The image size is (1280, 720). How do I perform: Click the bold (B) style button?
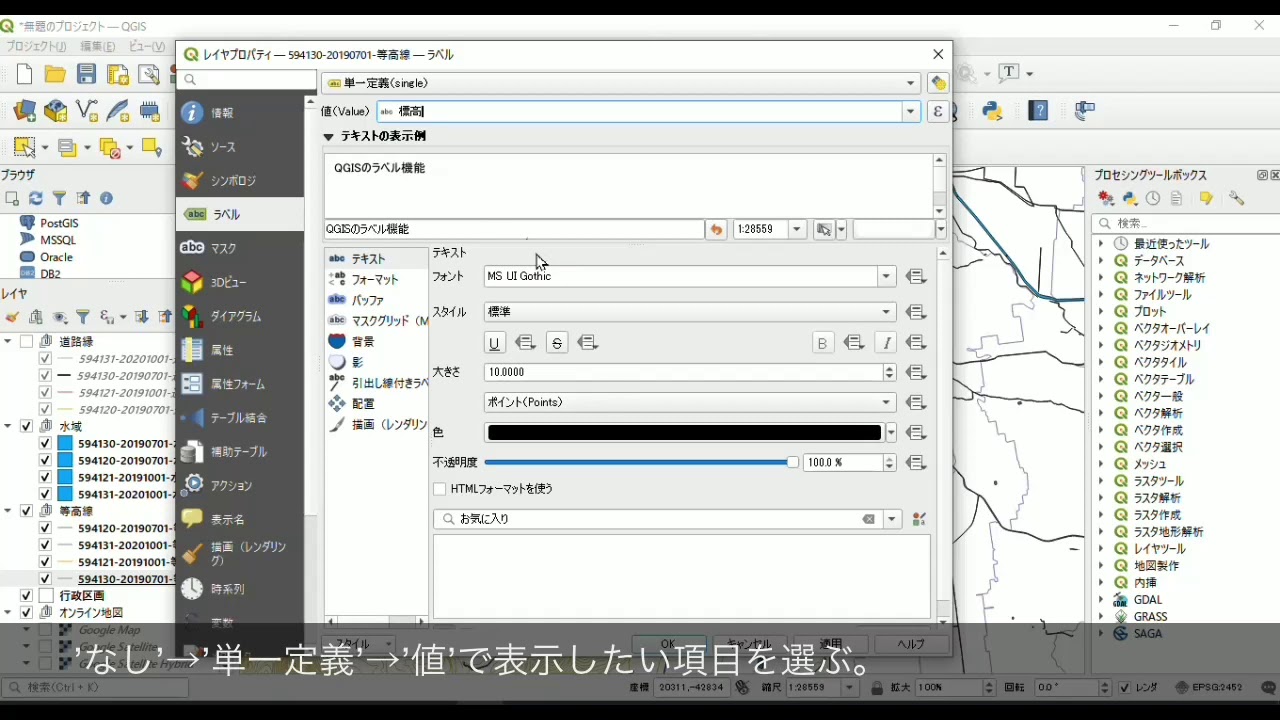(x=822, y=343)
